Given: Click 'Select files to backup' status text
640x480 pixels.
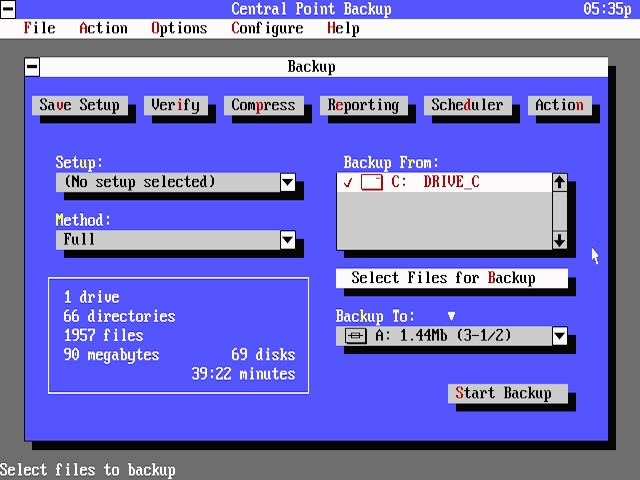Looking at the screenshot, I should 88,470.
